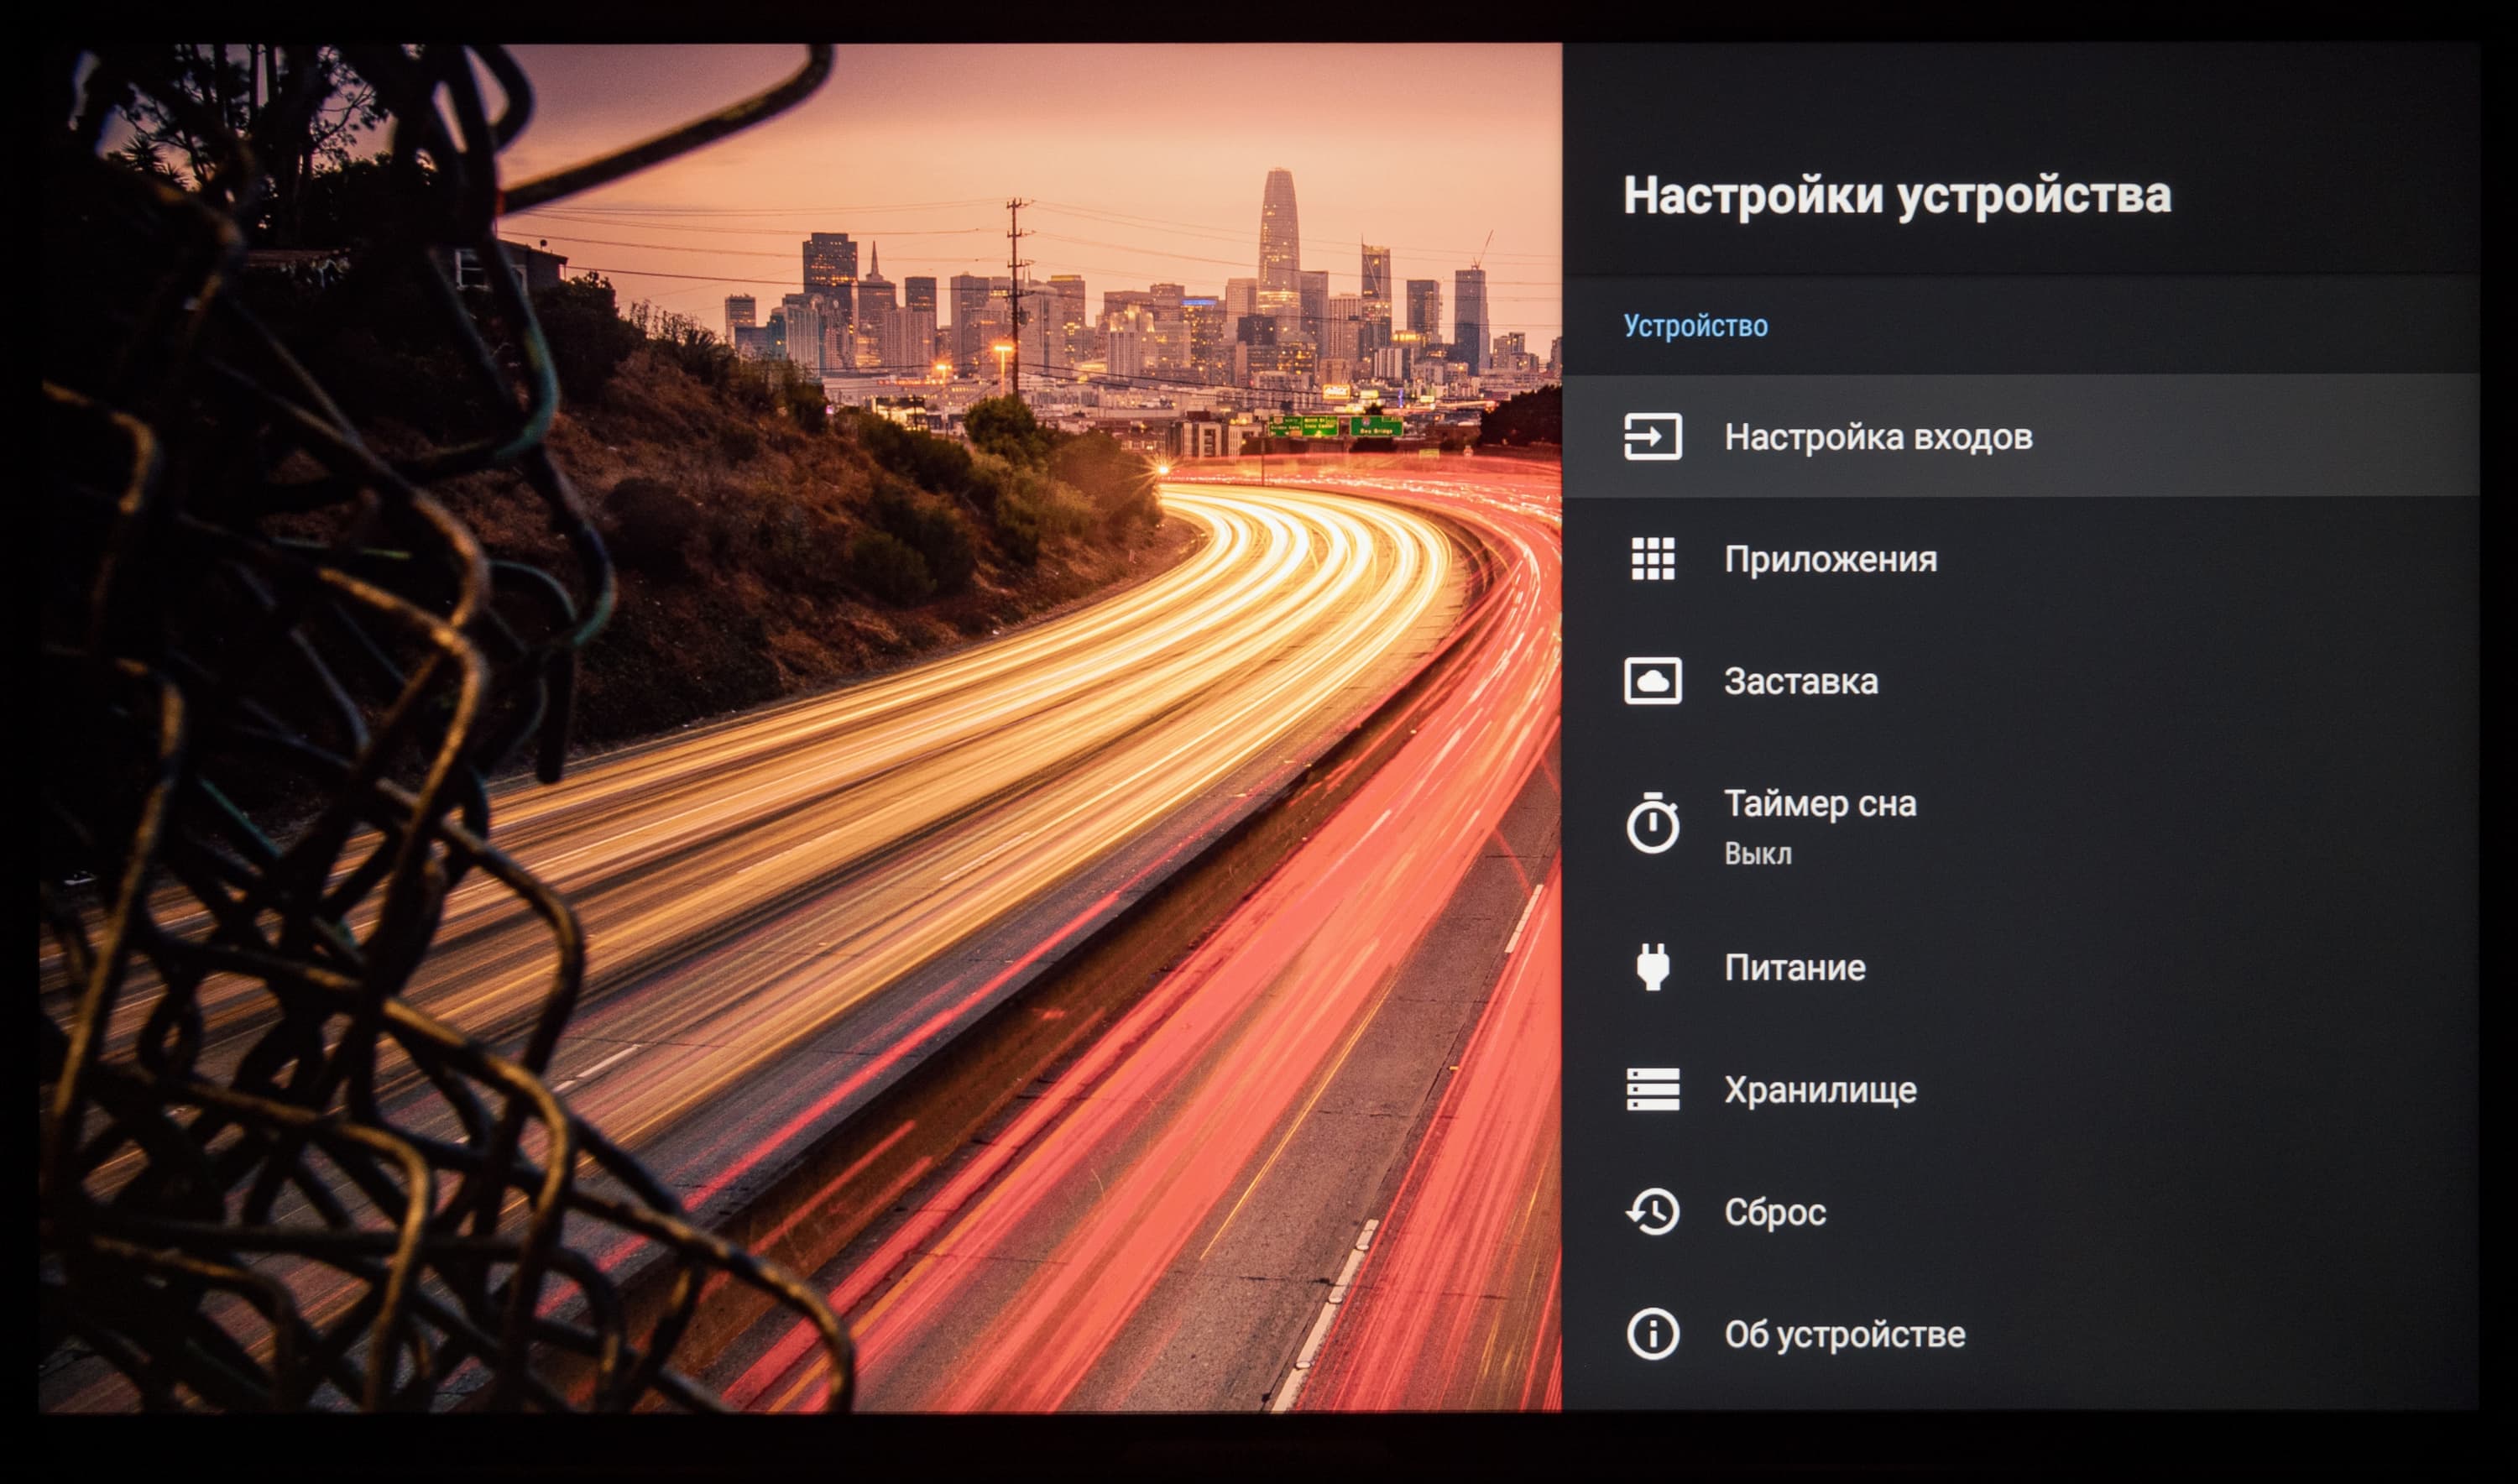This screenshot has height=1484, width=2518.
Task: Click the Приложения grid icon
Action: [1652, 559]
